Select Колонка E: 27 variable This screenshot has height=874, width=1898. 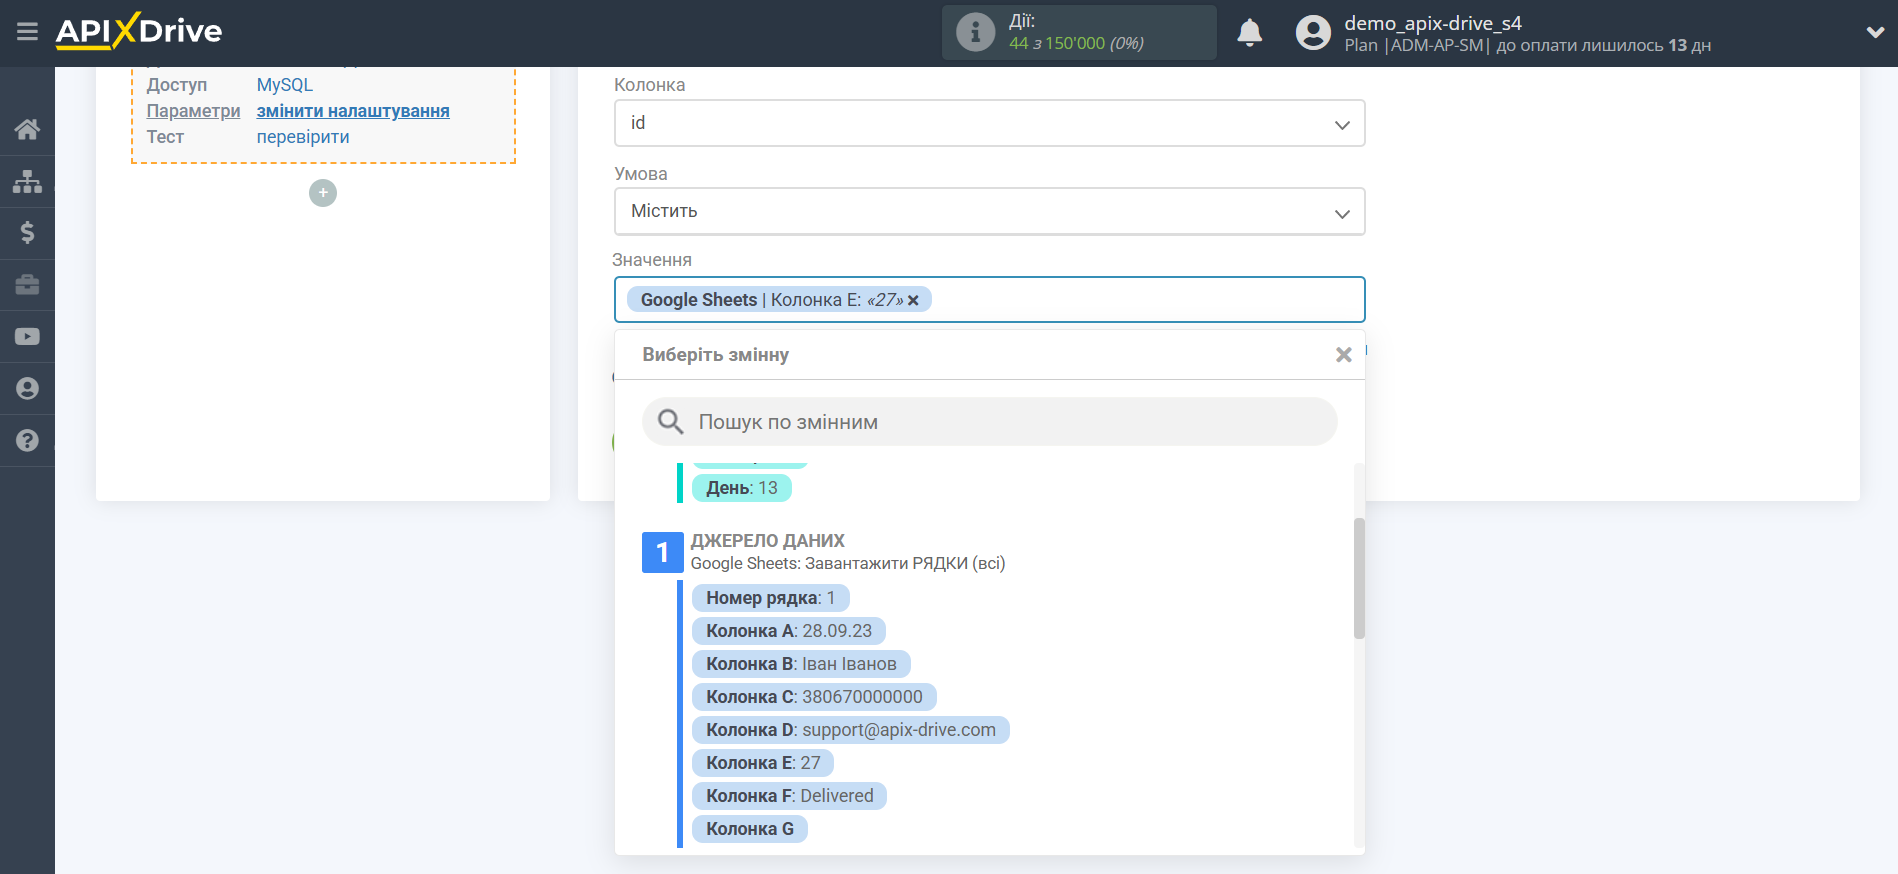click(x=763, y=763)
